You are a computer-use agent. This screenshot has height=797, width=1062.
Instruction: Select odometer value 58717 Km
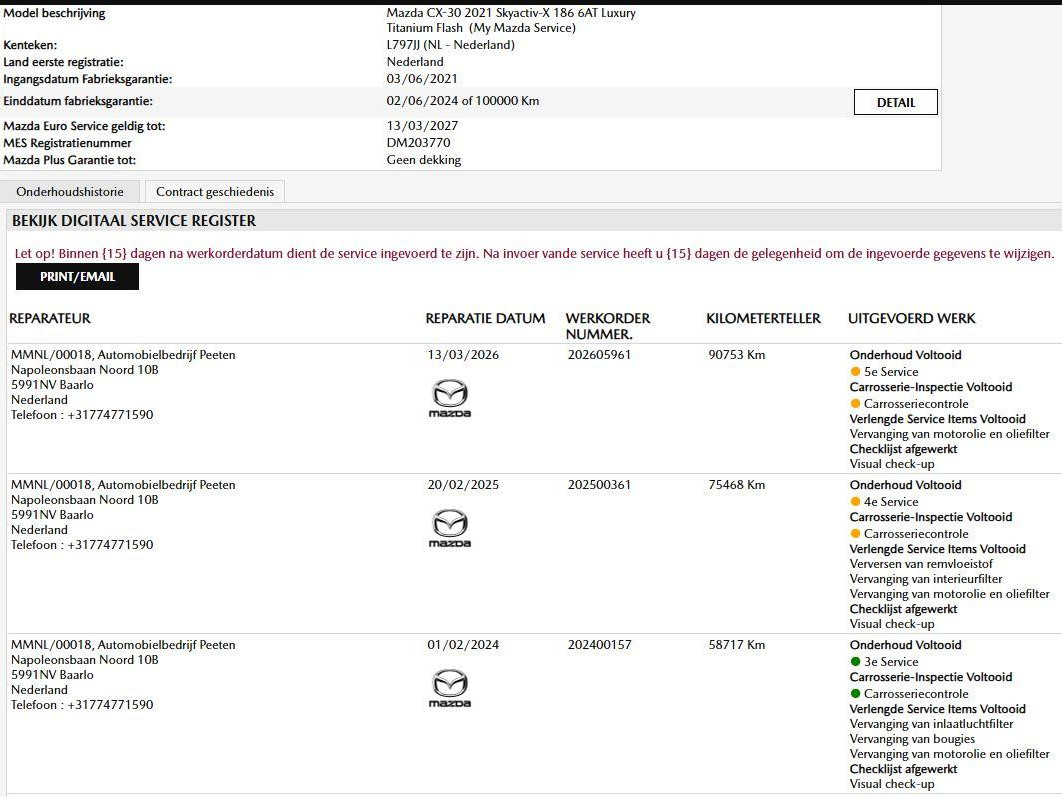(737, 645)
